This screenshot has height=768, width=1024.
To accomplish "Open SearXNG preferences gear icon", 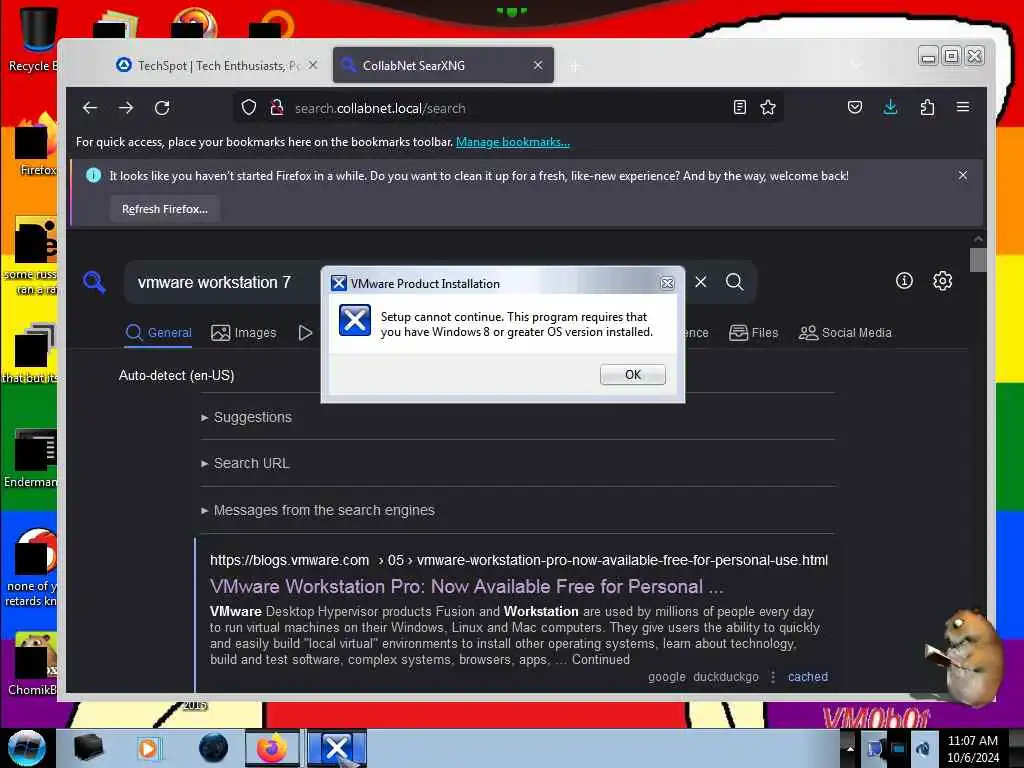I will click(942, 281).
